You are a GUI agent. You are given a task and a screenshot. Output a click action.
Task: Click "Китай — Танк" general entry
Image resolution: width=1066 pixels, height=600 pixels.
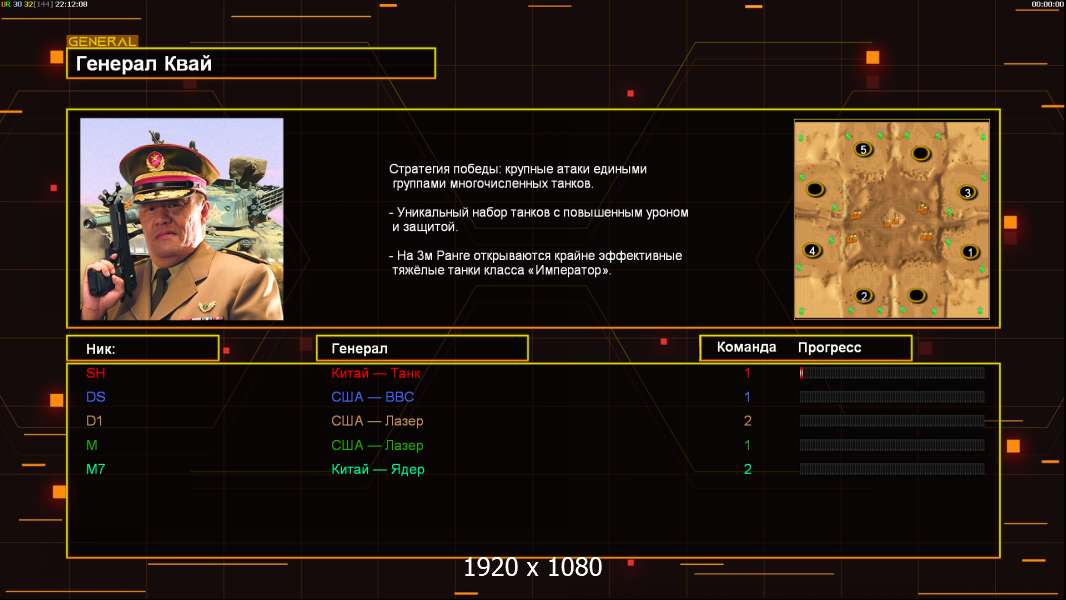pos(375,373)
